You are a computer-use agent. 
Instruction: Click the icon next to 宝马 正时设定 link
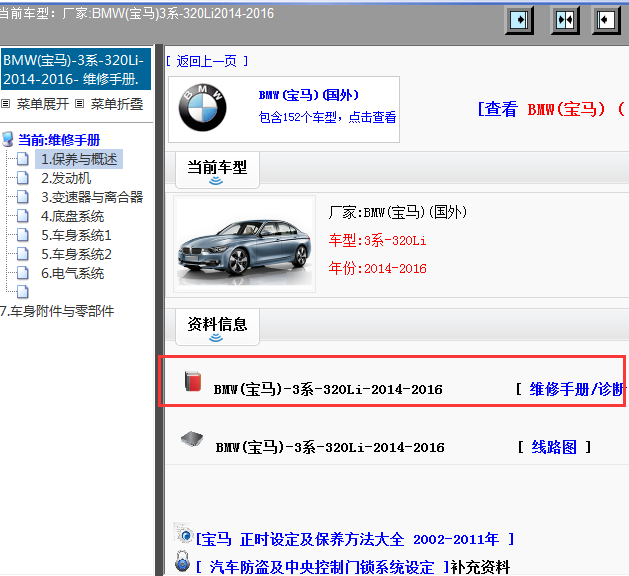click(184, 534)
